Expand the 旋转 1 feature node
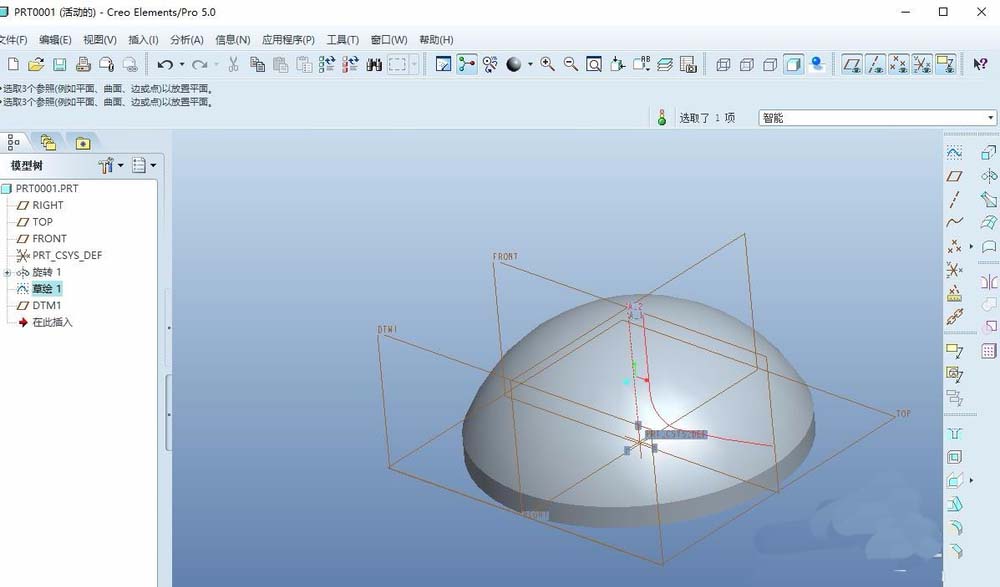 pyautogui.click(x=8, y=272)
